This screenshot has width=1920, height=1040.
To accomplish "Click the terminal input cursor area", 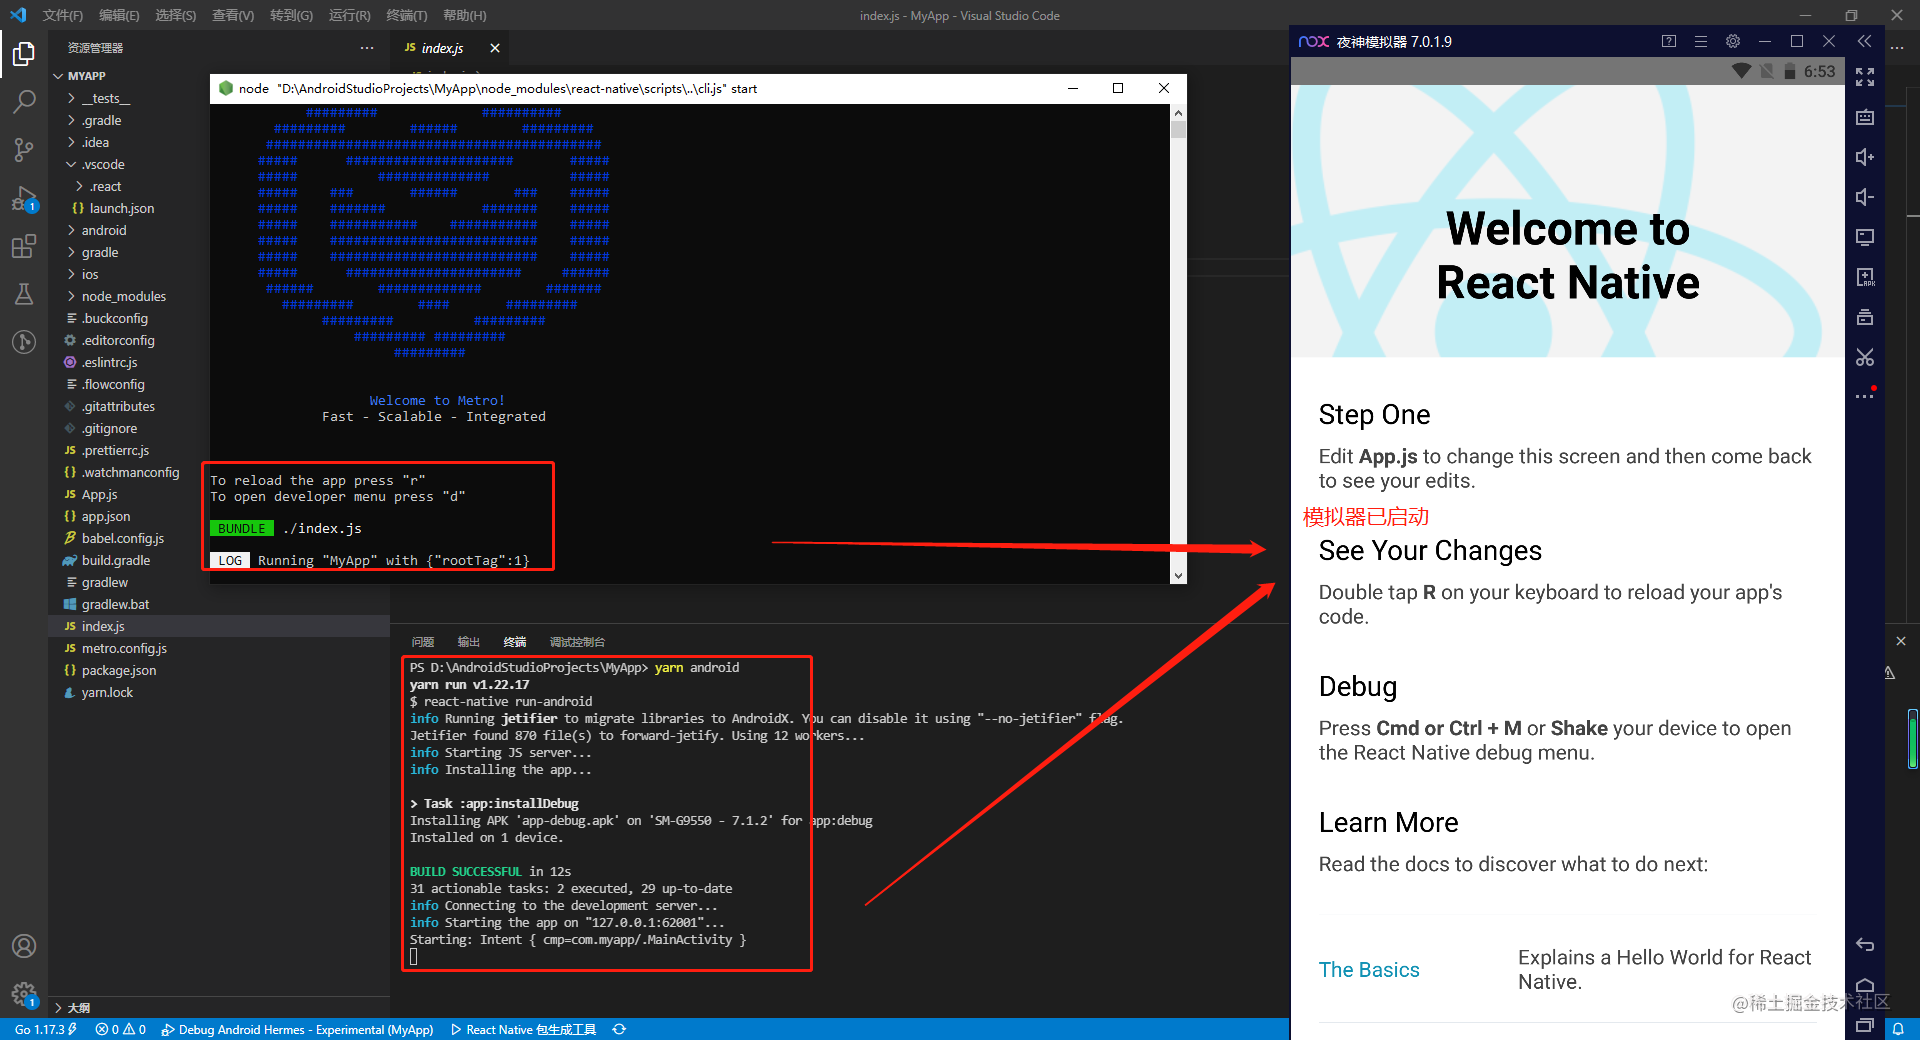I will tap(413, 957).
